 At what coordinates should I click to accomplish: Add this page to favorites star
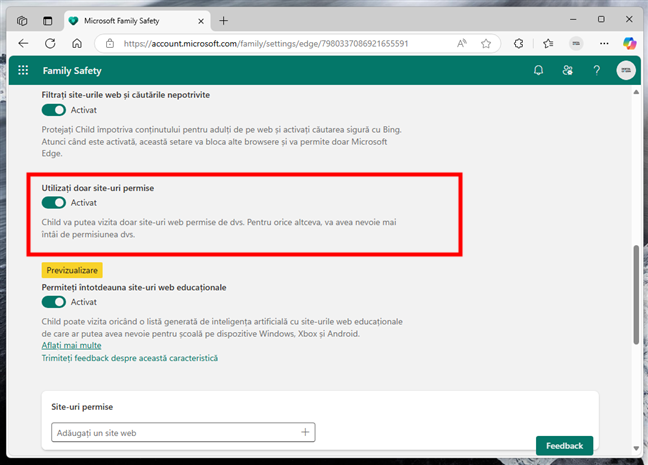pyautogui.click(x=486, y=43)
